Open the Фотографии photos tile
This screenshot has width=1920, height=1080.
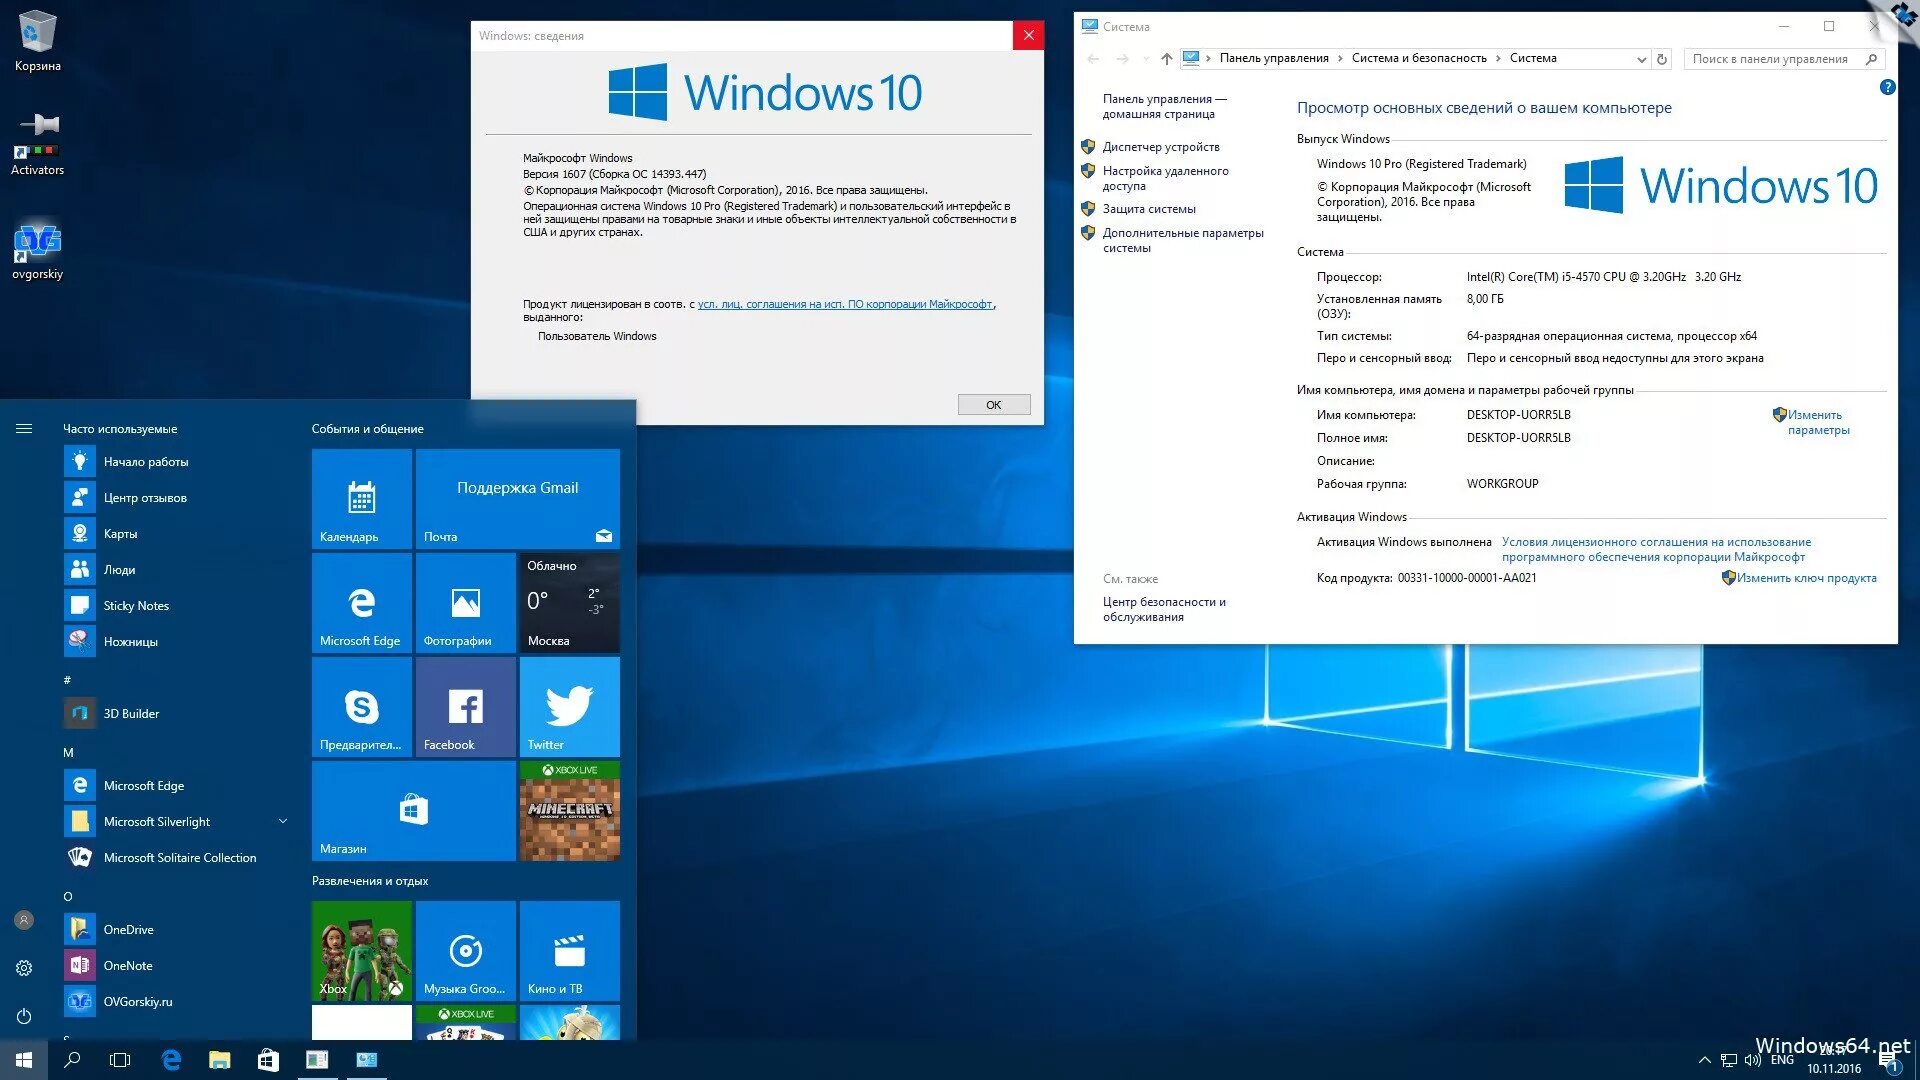(x=466, y=603)
